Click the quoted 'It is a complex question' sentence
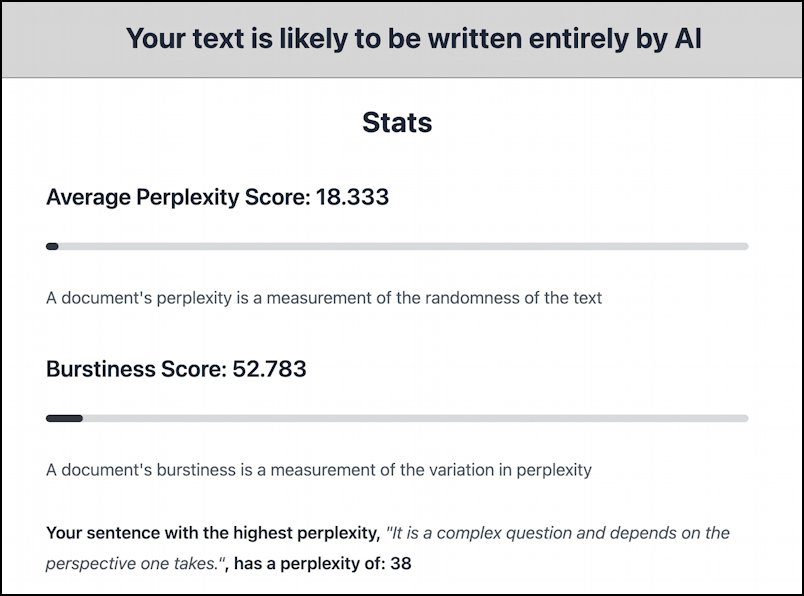804x596 pixels. click(558, 533)
